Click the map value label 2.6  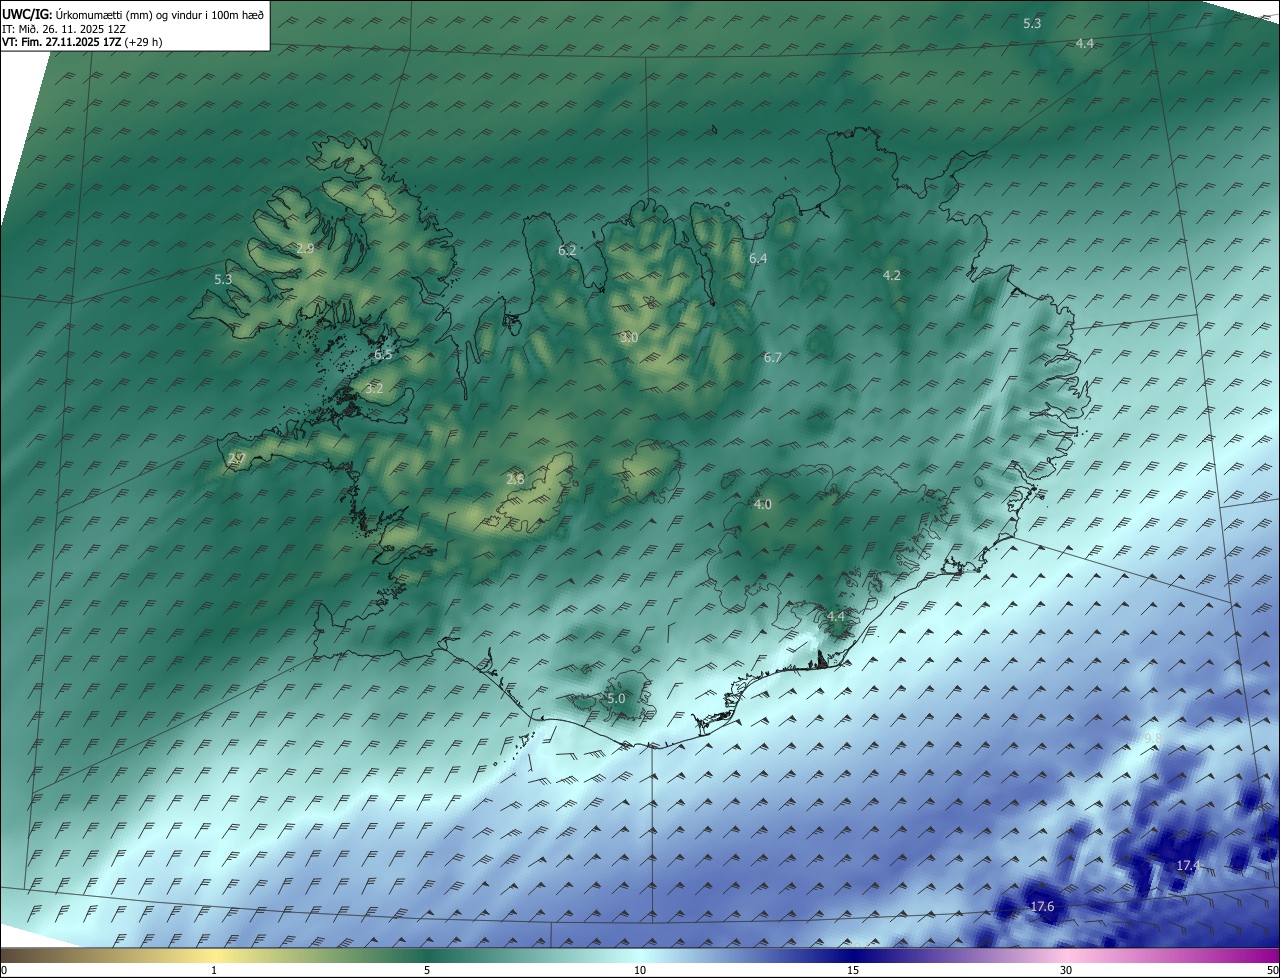515,479
